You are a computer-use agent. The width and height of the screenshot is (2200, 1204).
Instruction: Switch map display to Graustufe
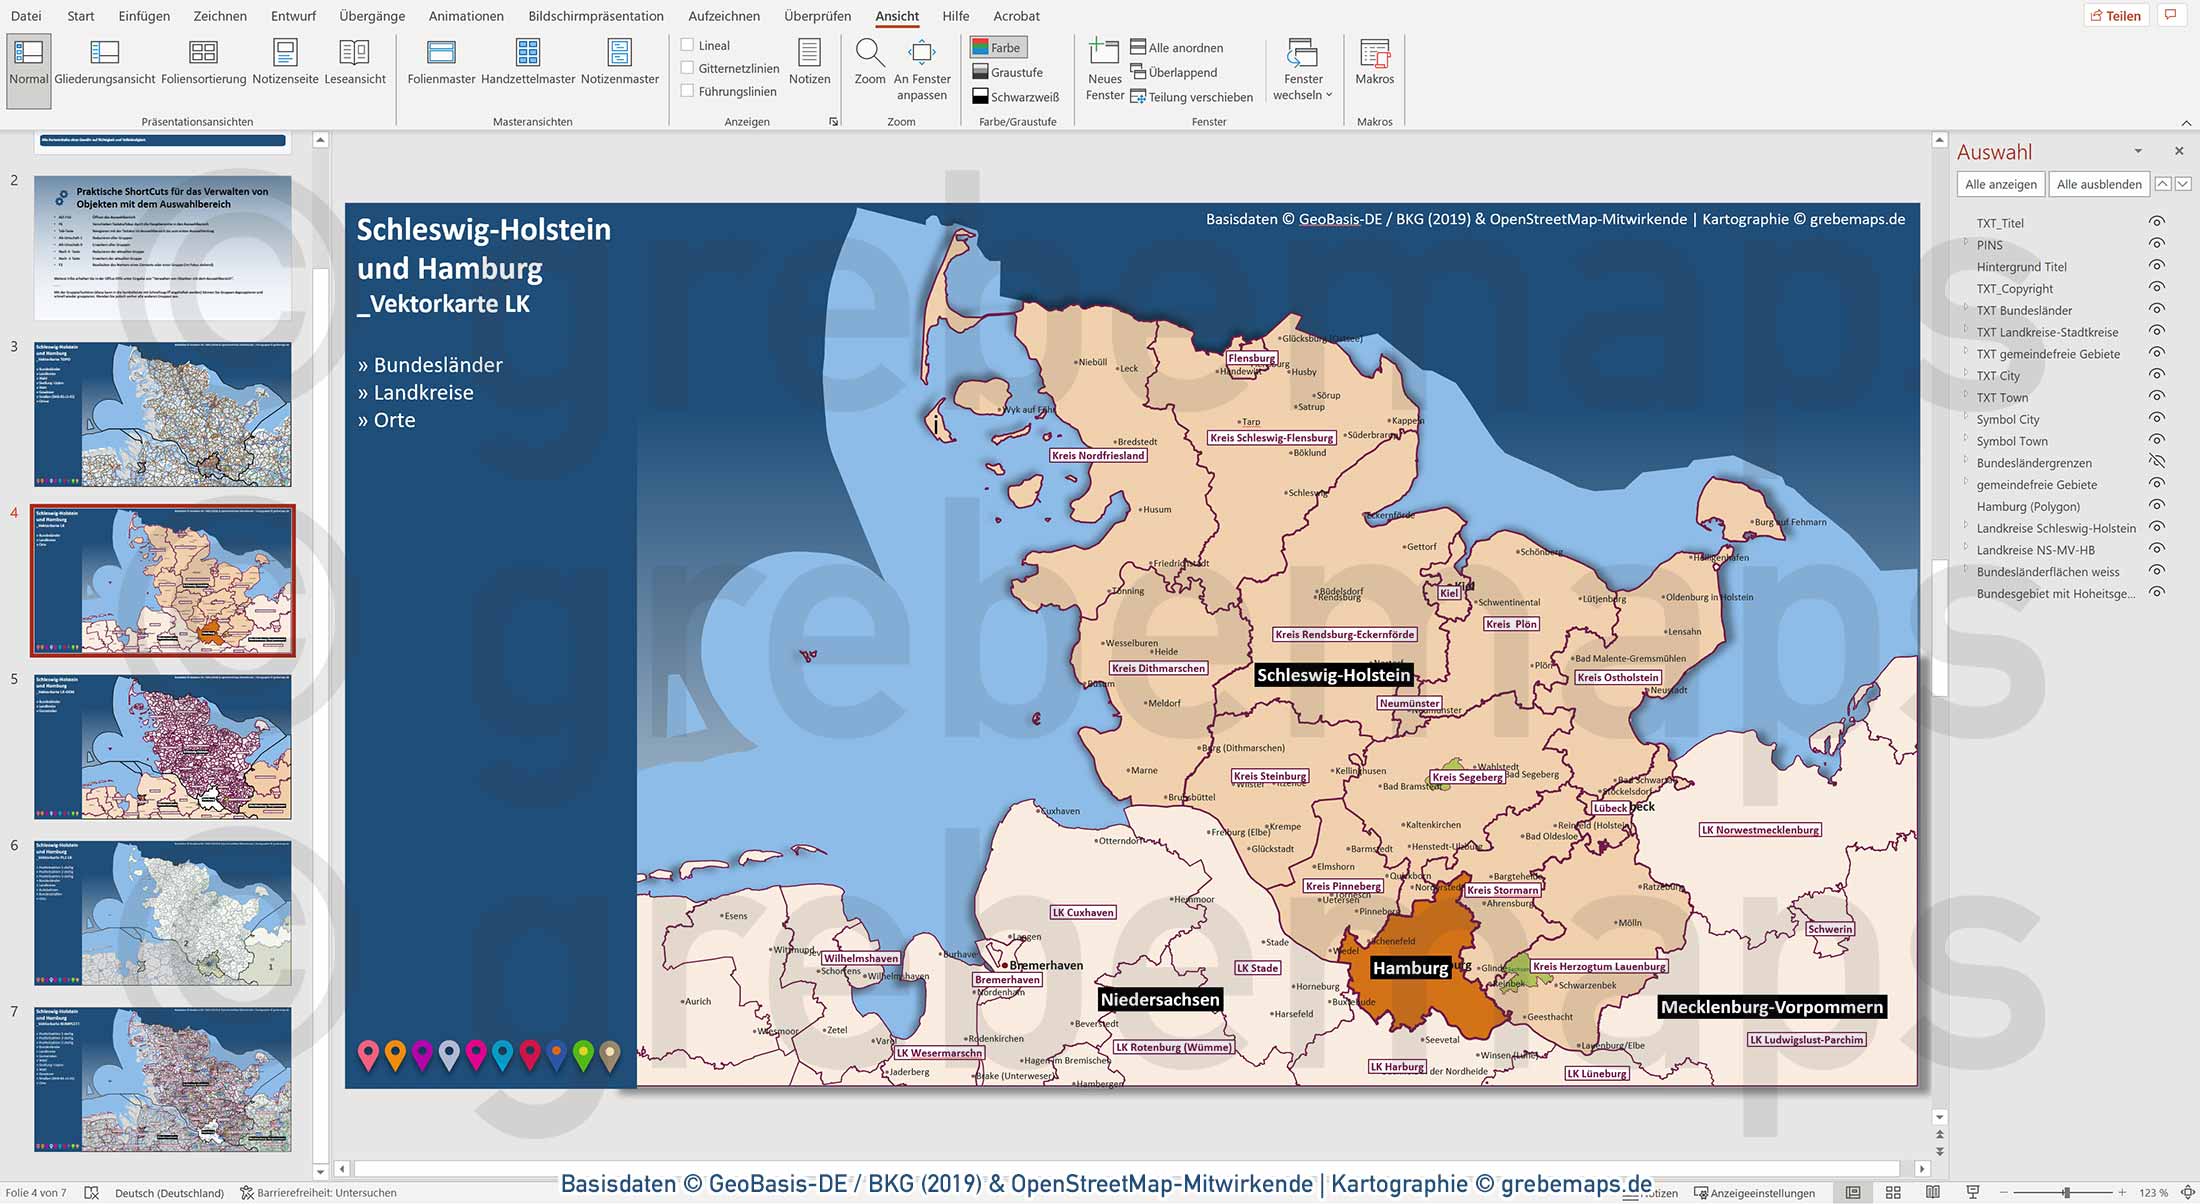point(1015,72)
